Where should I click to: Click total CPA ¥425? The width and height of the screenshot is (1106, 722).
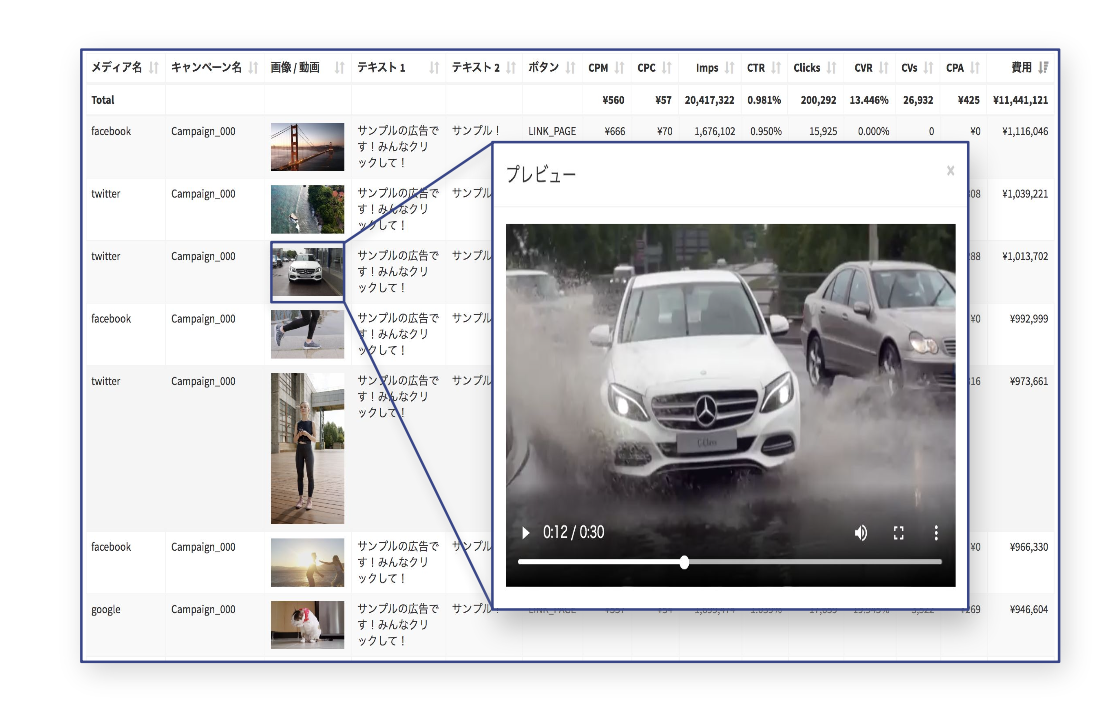click(968, 100)
